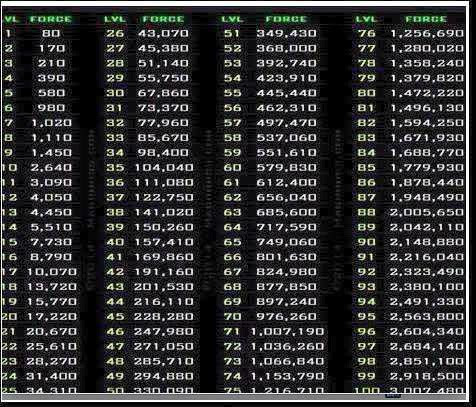Select force value 228,280 for level 45

164,317
